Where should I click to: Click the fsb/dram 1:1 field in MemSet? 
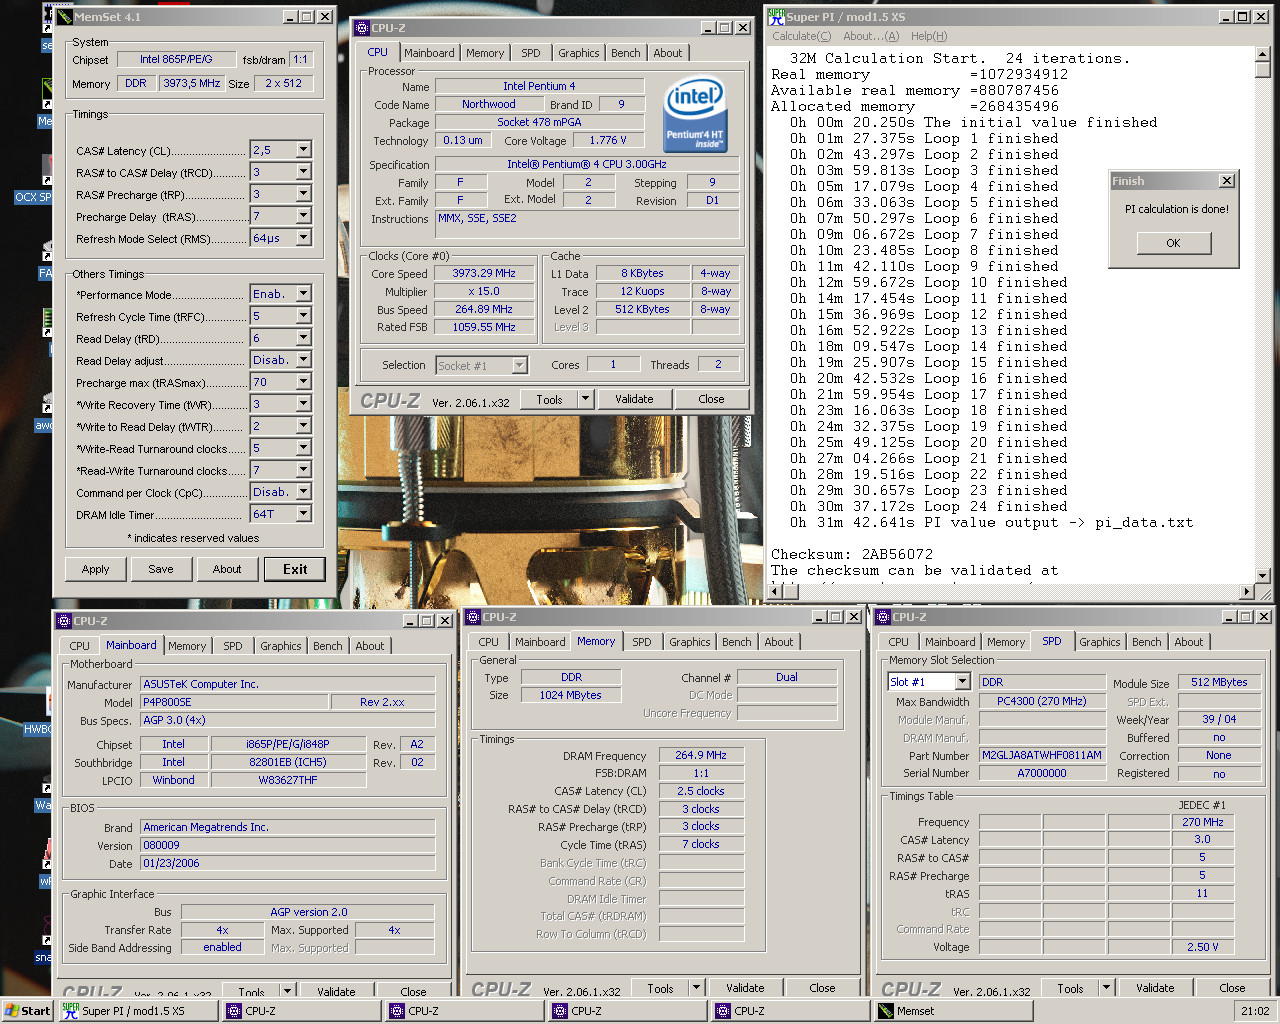300,59
